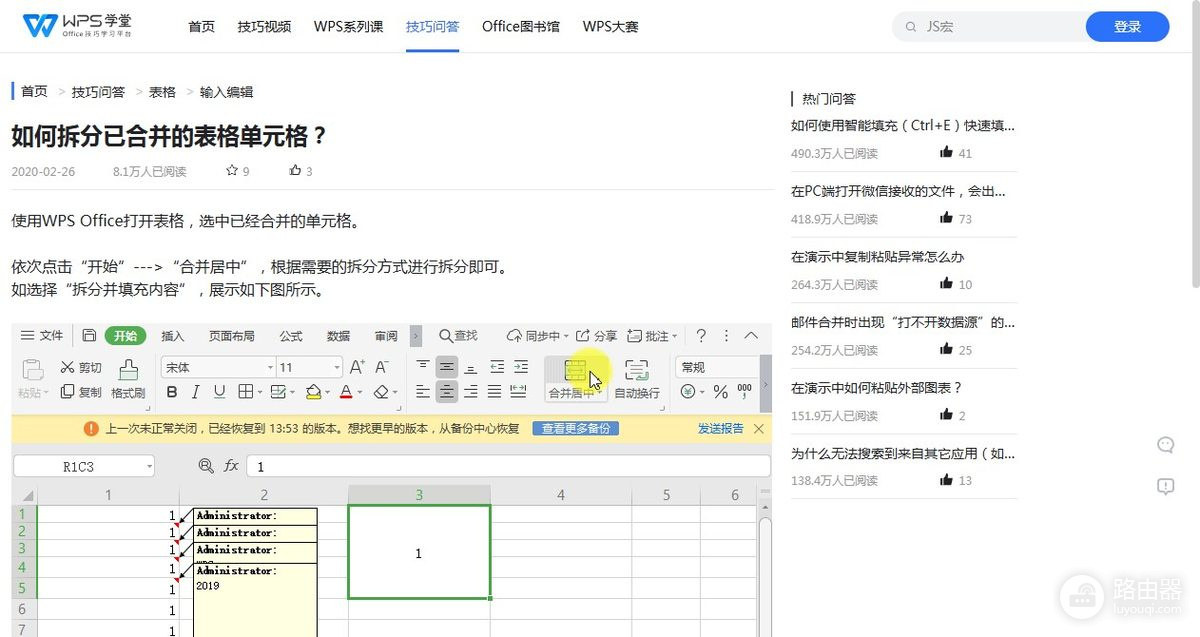Go to 输入编辑 in the breadcrumb
1200x637 pixels.
click(226, 91)
